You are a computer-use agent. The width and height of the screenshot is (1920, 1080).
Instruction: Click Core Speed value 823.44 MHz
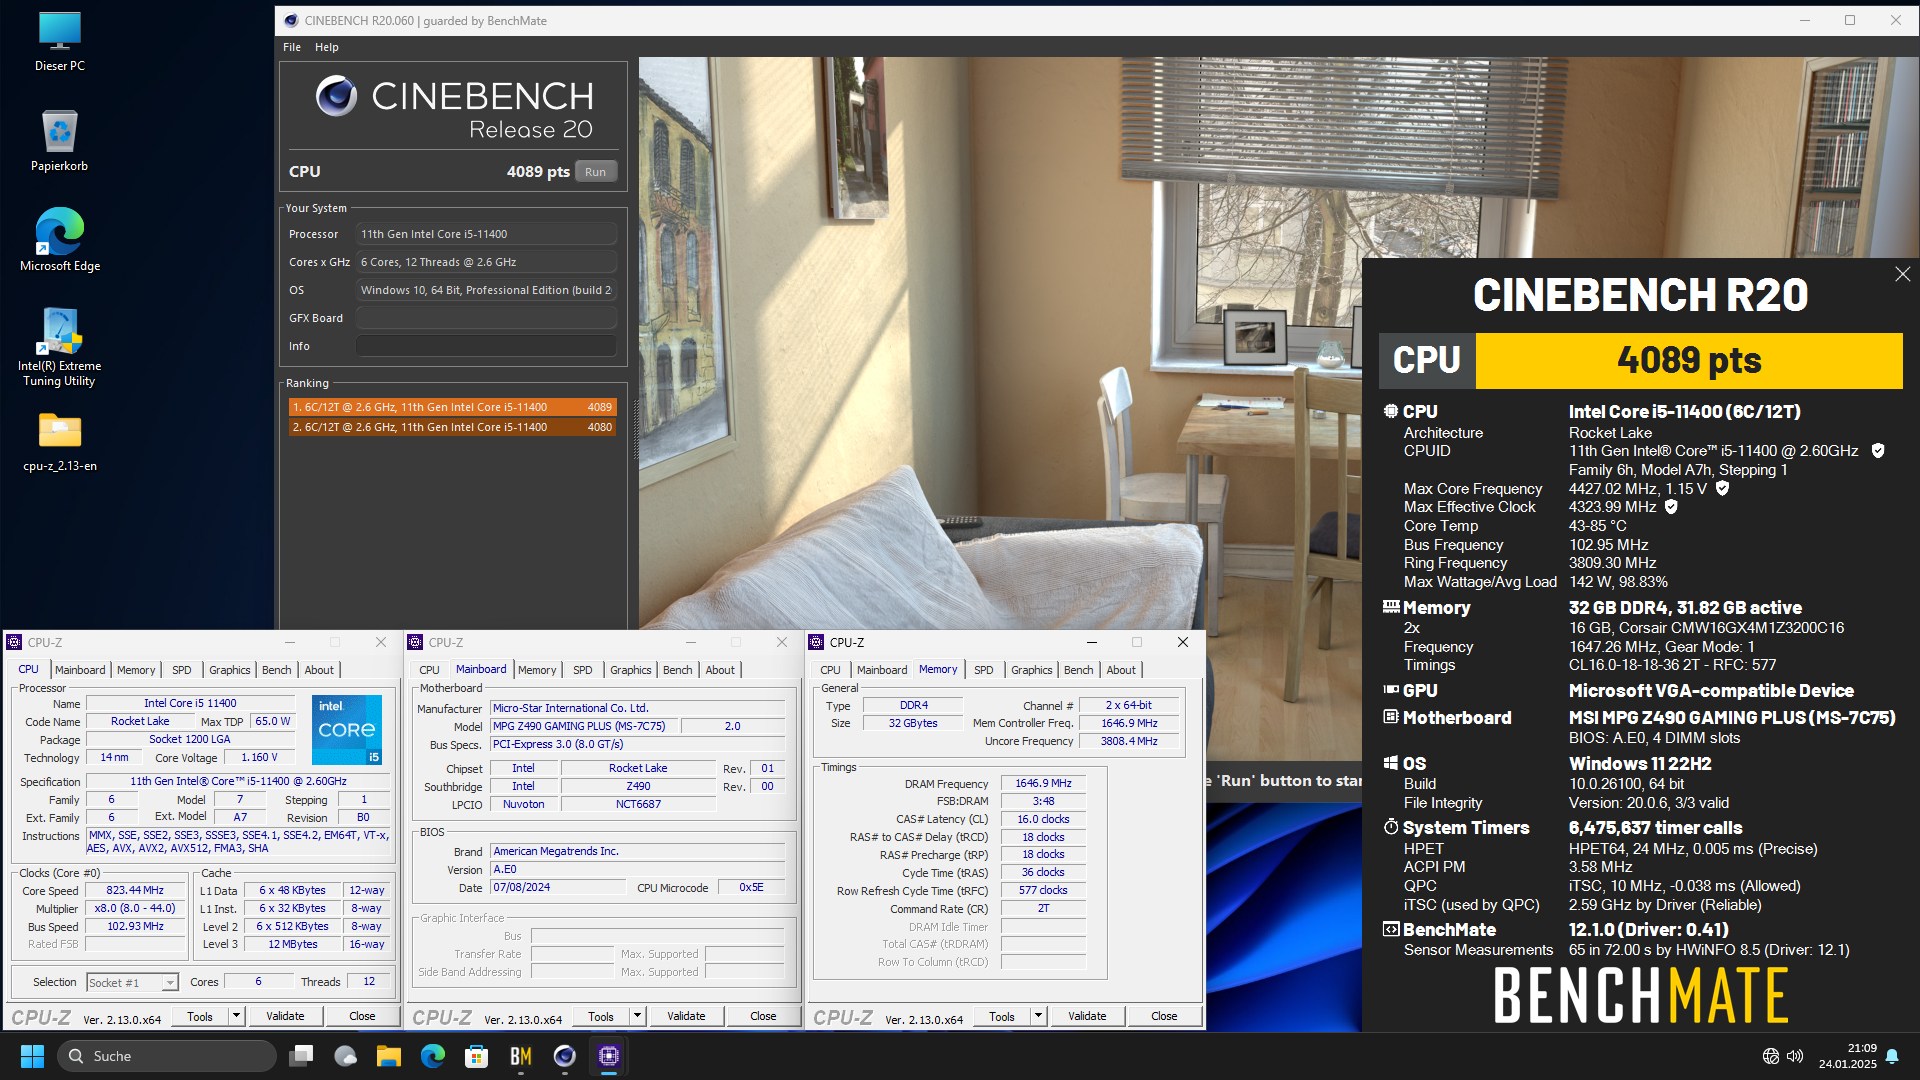click(x=135, y=890)
